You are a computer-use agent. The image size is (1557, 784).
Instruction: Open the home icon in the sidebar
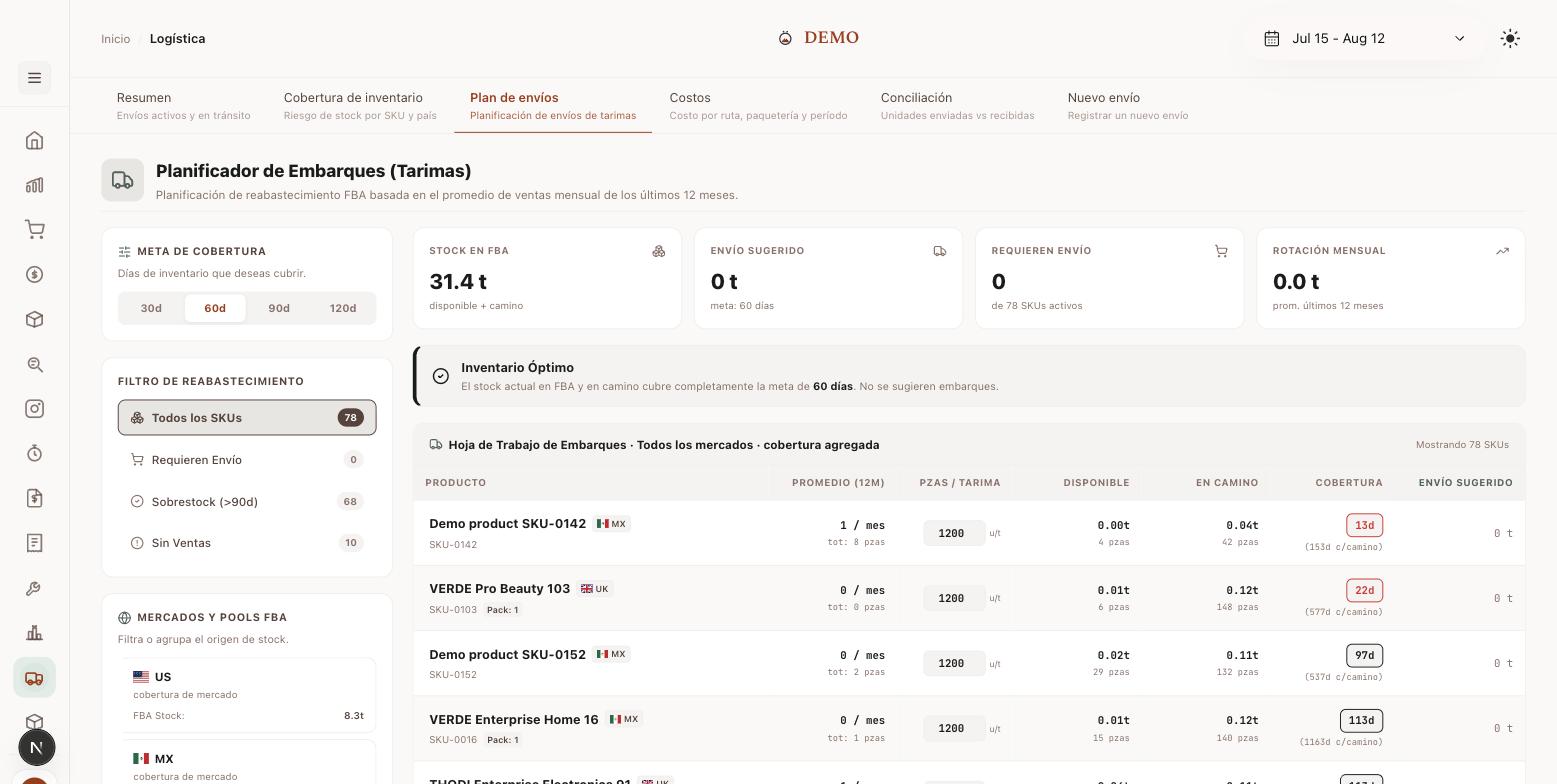pos(34,140)
